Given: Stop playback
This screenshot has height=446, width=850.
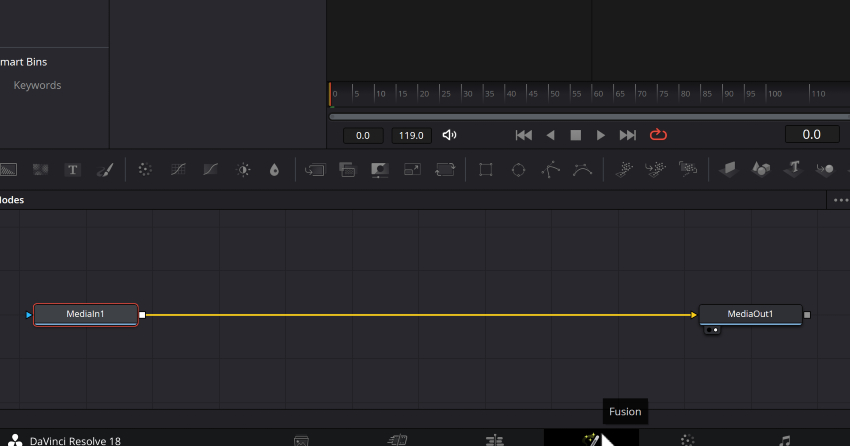Looking at the screenshot, I should [576, 135].
